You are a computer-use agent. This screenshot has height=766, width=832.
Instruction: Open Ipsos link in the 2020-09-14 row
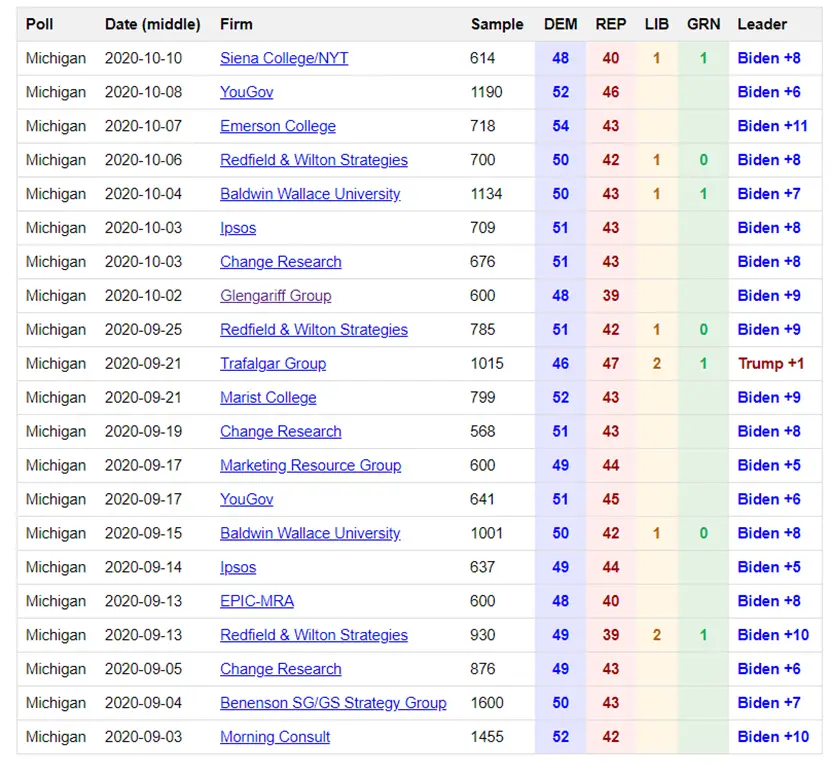click(x=238, y=568)
